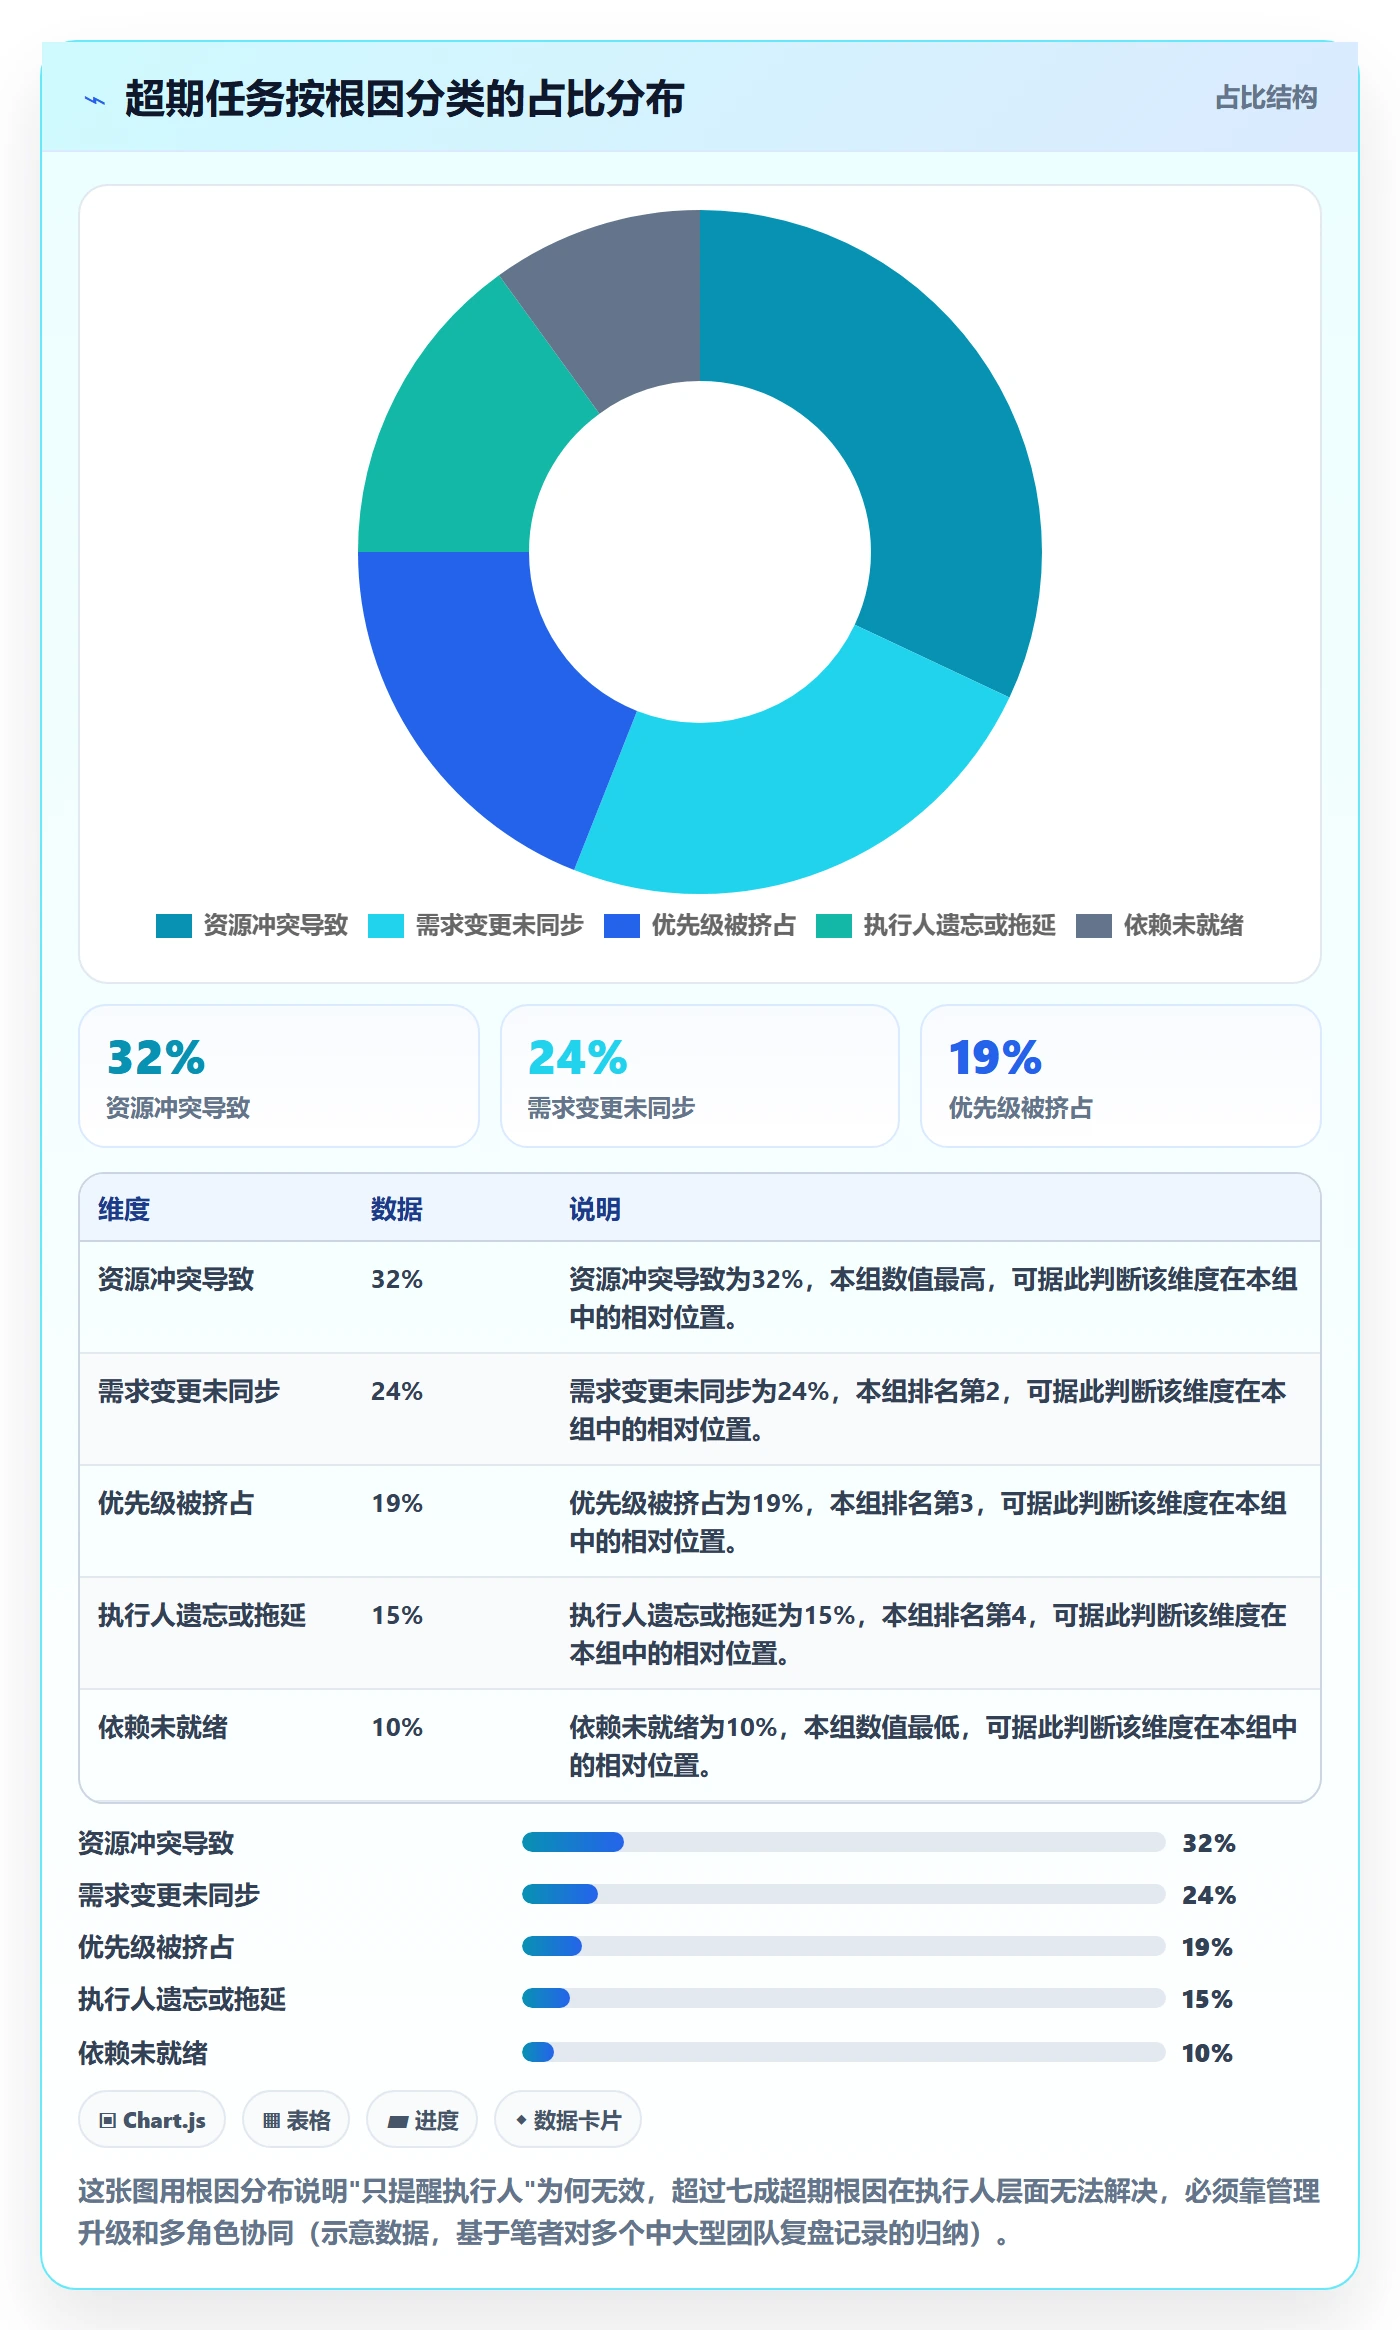Click the 表格 tag chip

tap(296, 2119)
